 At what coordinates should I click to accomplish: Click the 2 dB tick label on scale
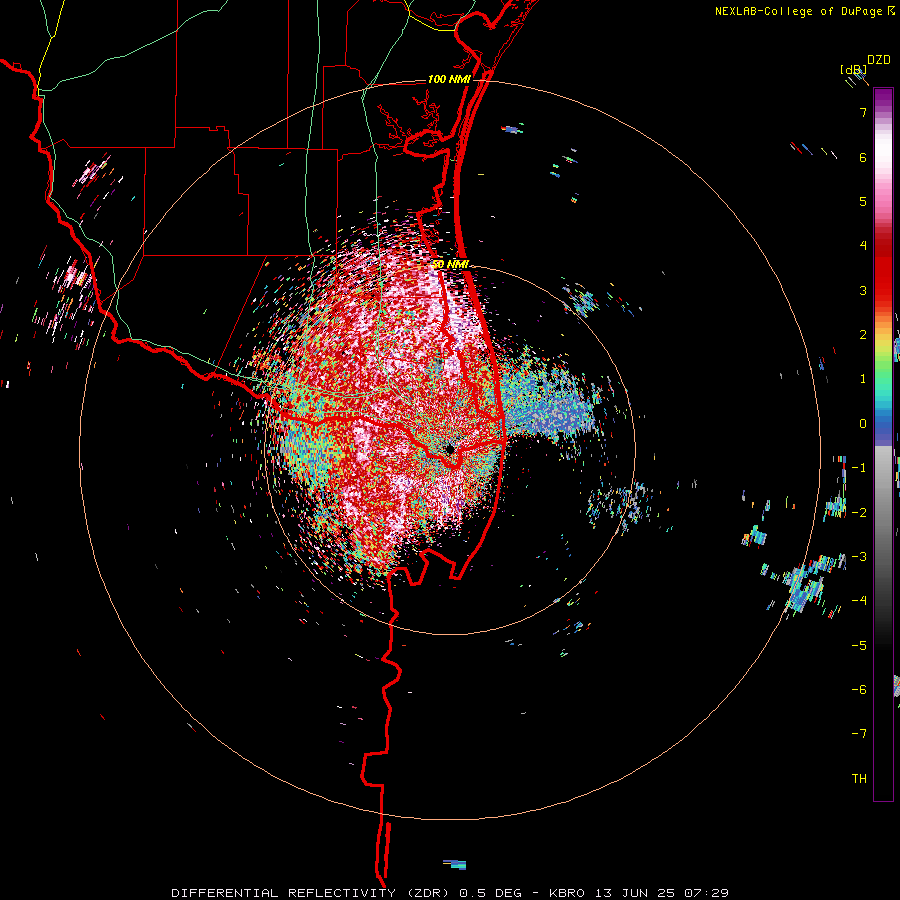point(863,335)
